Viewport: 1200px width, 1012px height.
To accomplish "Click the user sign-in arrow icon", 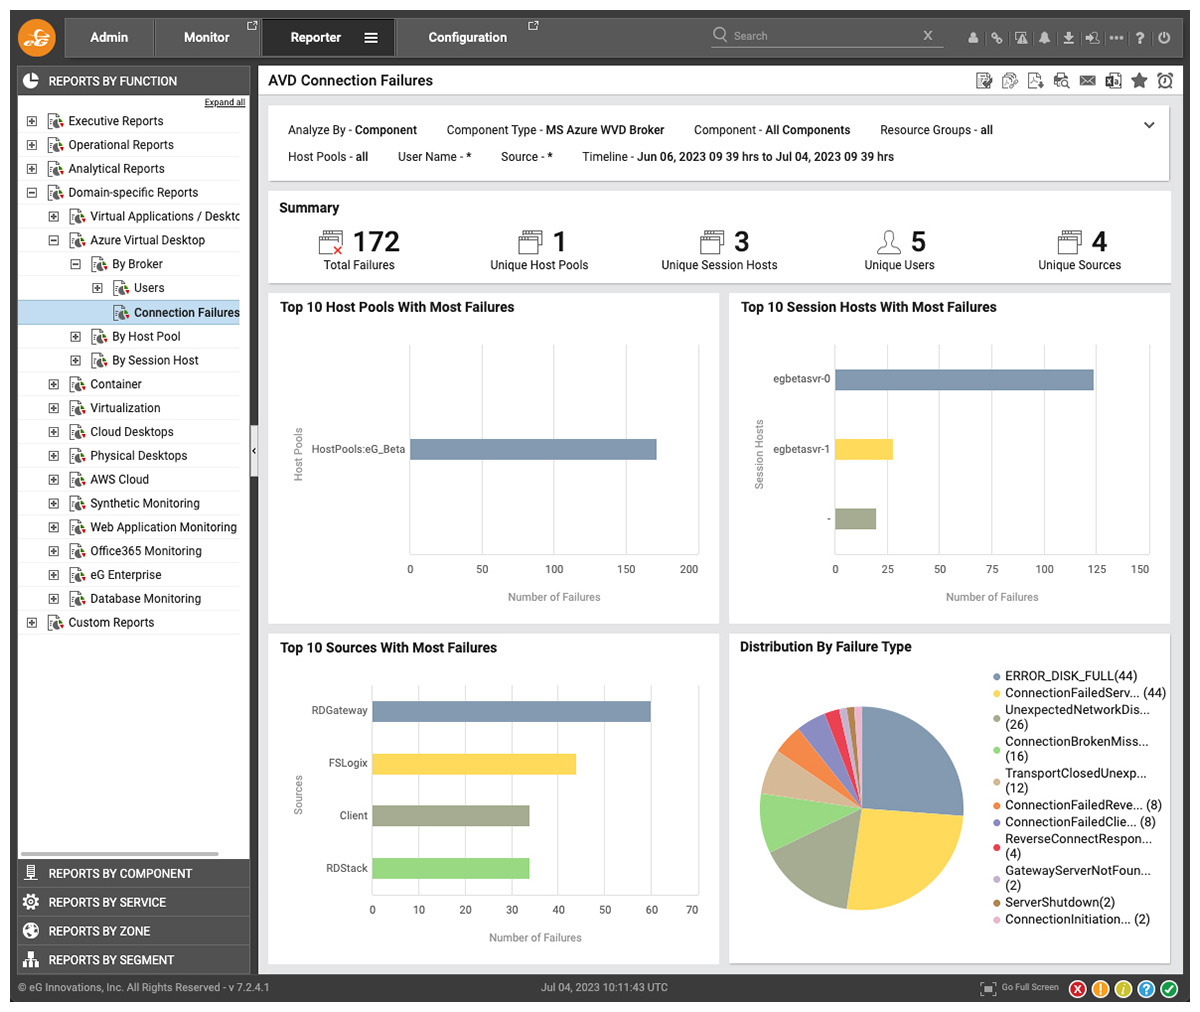I will 1092,38.
